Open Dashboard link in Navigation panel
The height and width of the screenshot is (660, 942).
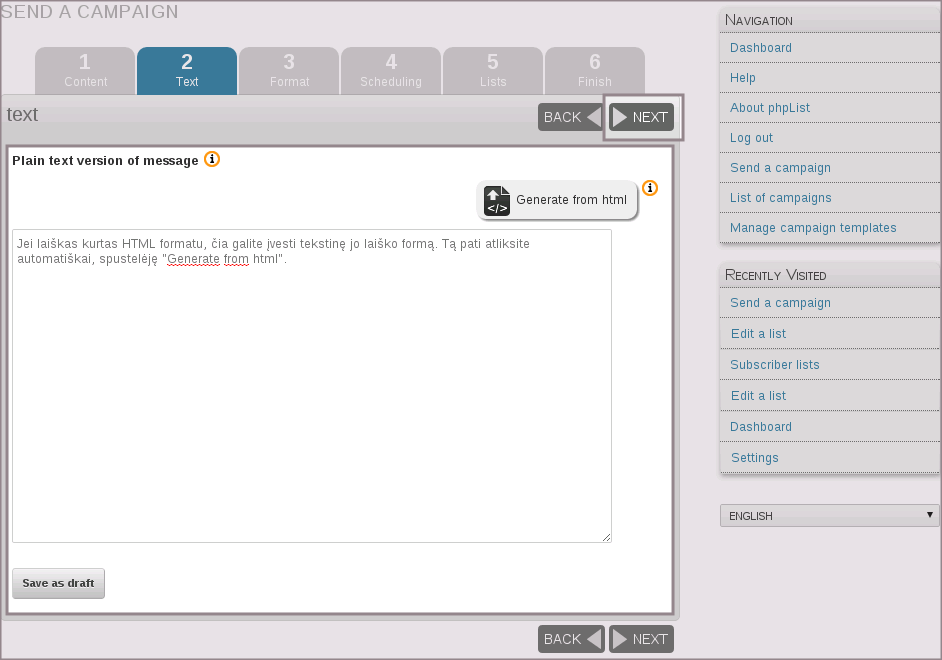(x=761, y=48)
